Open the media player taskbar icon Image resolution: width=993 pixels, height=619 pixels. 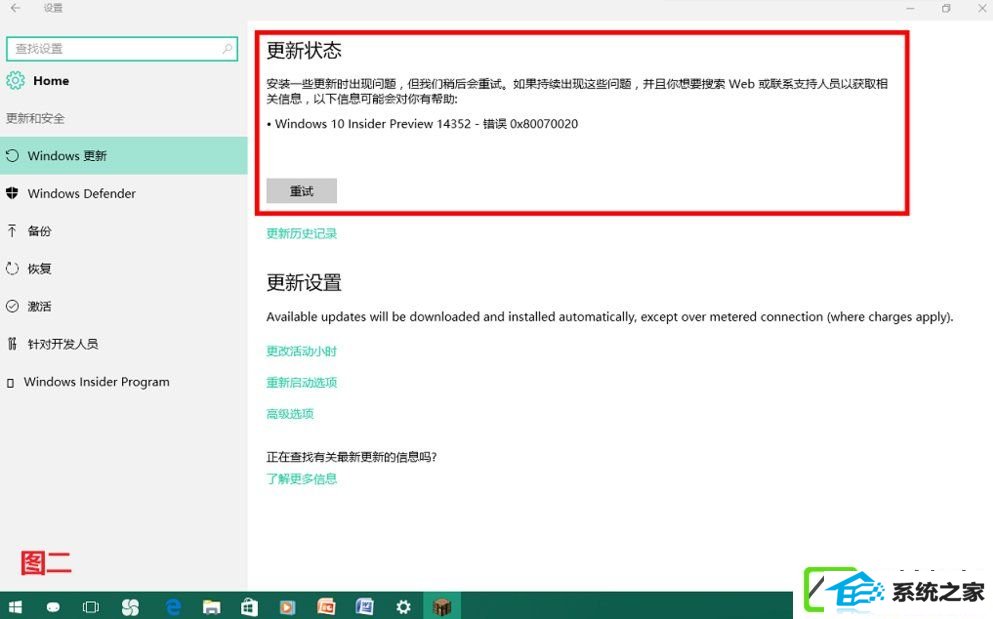288,608
